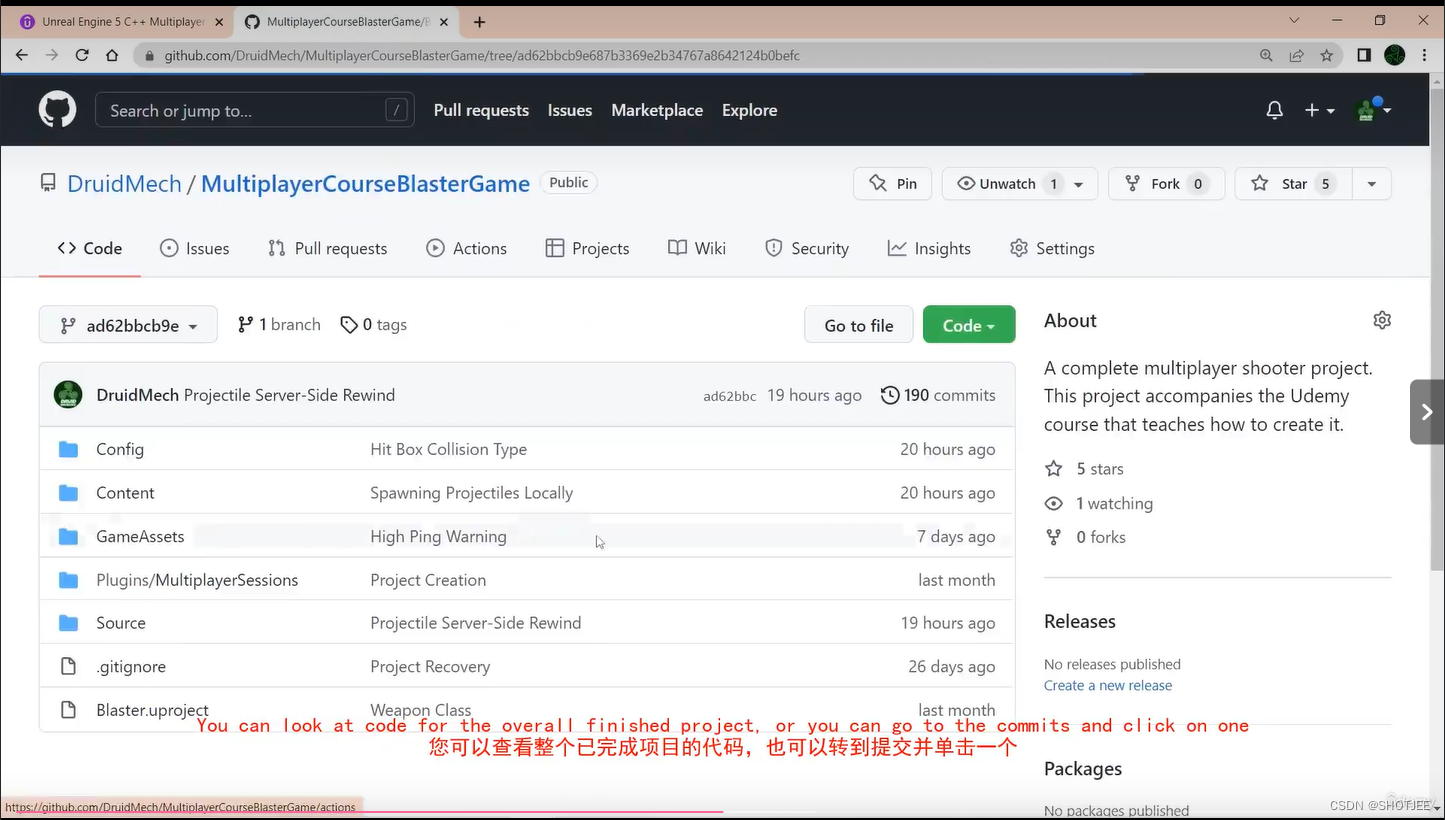Click the browser back arrow
Viewport: 1445px width, 820px height.
click(x=22, y=56)
